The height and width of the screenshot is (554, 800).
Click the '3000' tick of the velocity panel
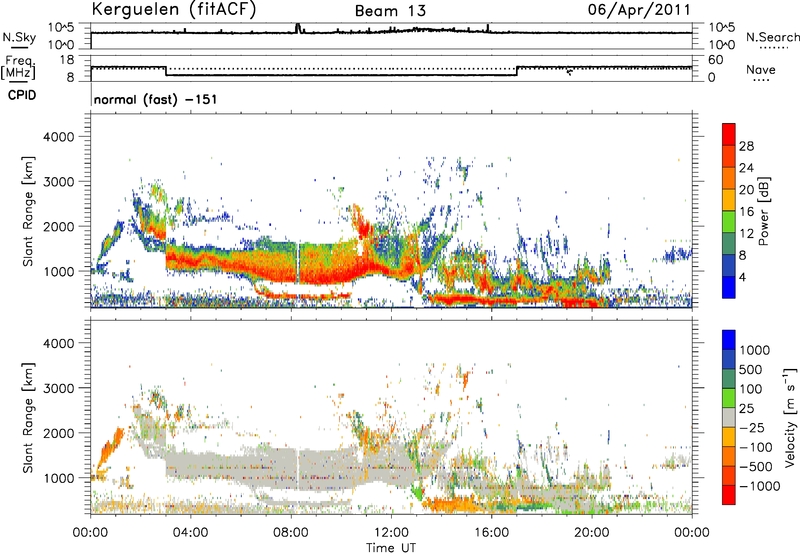(x=58, y=389)
